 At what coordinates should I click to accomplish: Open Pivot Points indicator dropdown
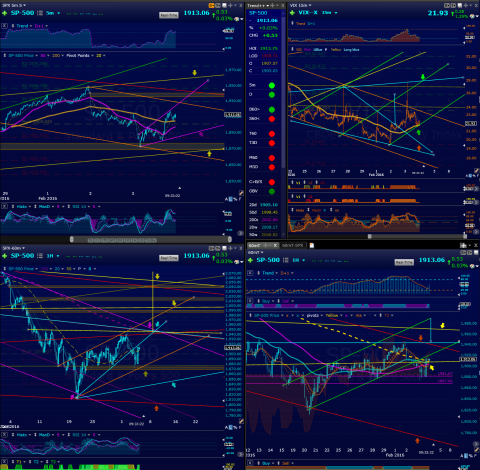click(x=93, y=55)
